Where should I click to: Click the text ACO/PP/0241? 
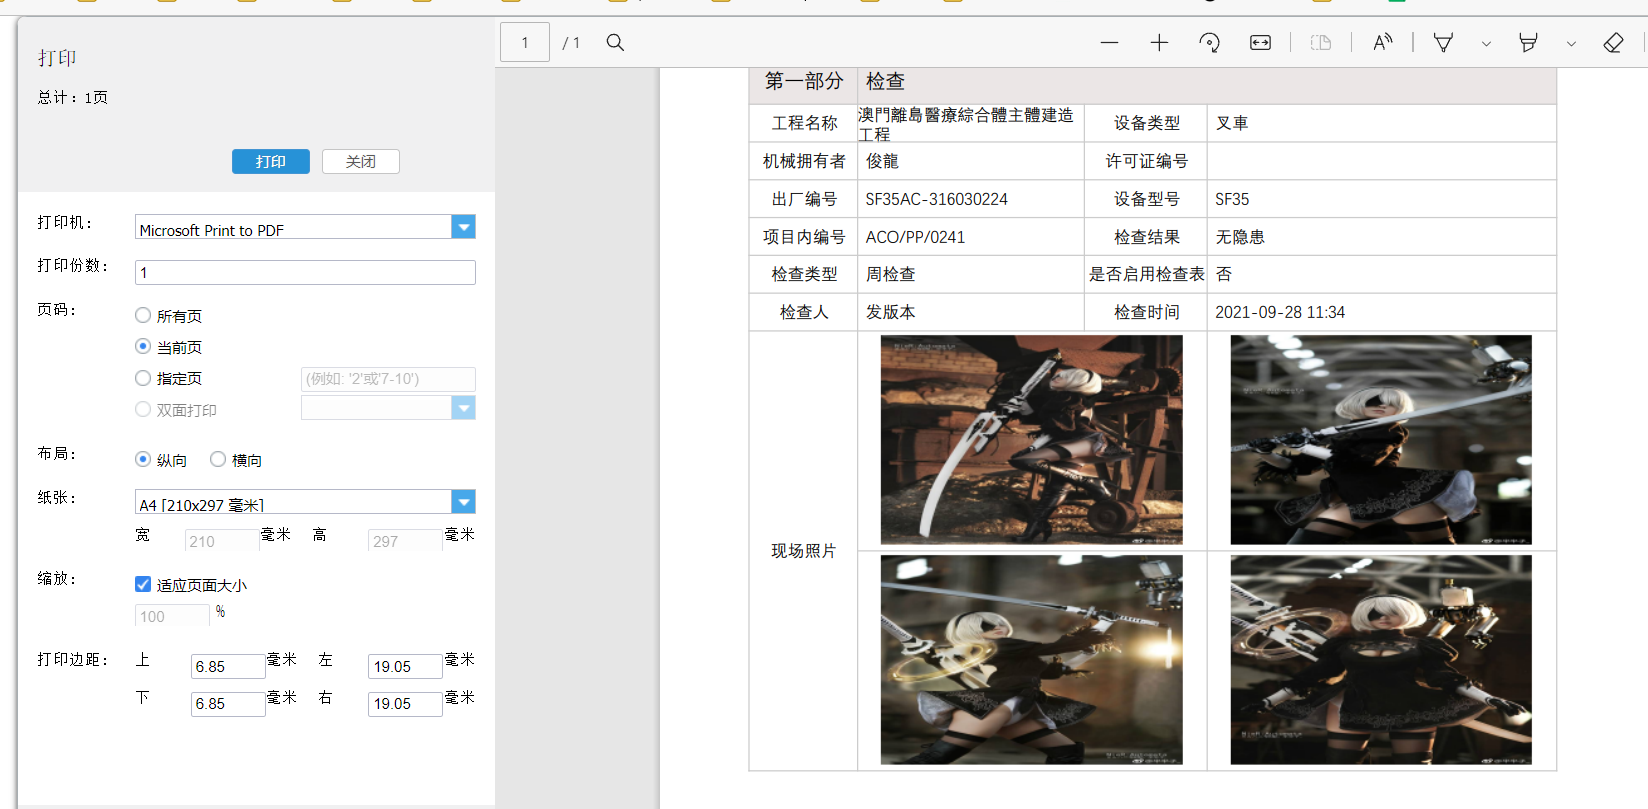[x=915, y=237]
